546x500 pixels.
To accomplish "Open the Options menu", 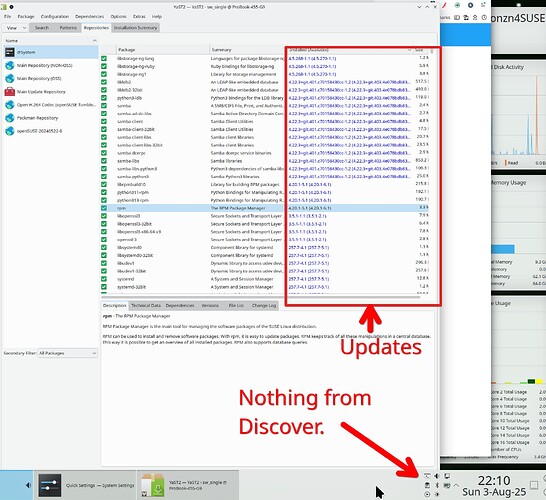I will tap(118, 16).
